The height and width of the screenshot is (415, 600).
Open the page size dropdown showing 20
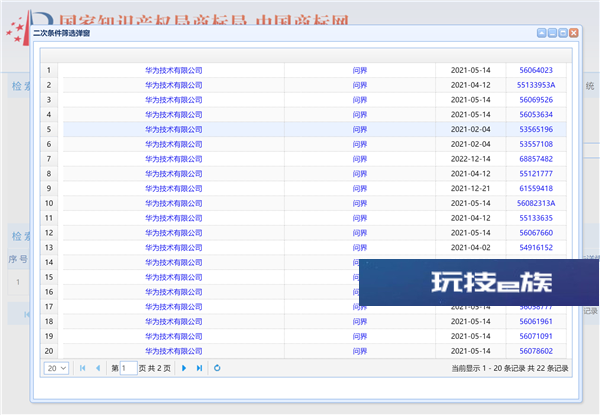pos(56,368)
